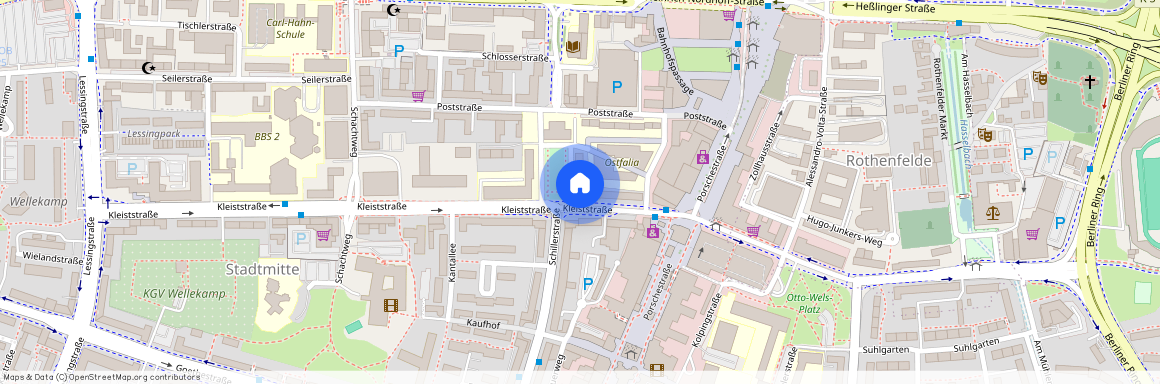Select the theatre masks icon beside Am Hasselbach
Image resolution: width=1160 pixels, height=384 pixels.
point(984,135)
